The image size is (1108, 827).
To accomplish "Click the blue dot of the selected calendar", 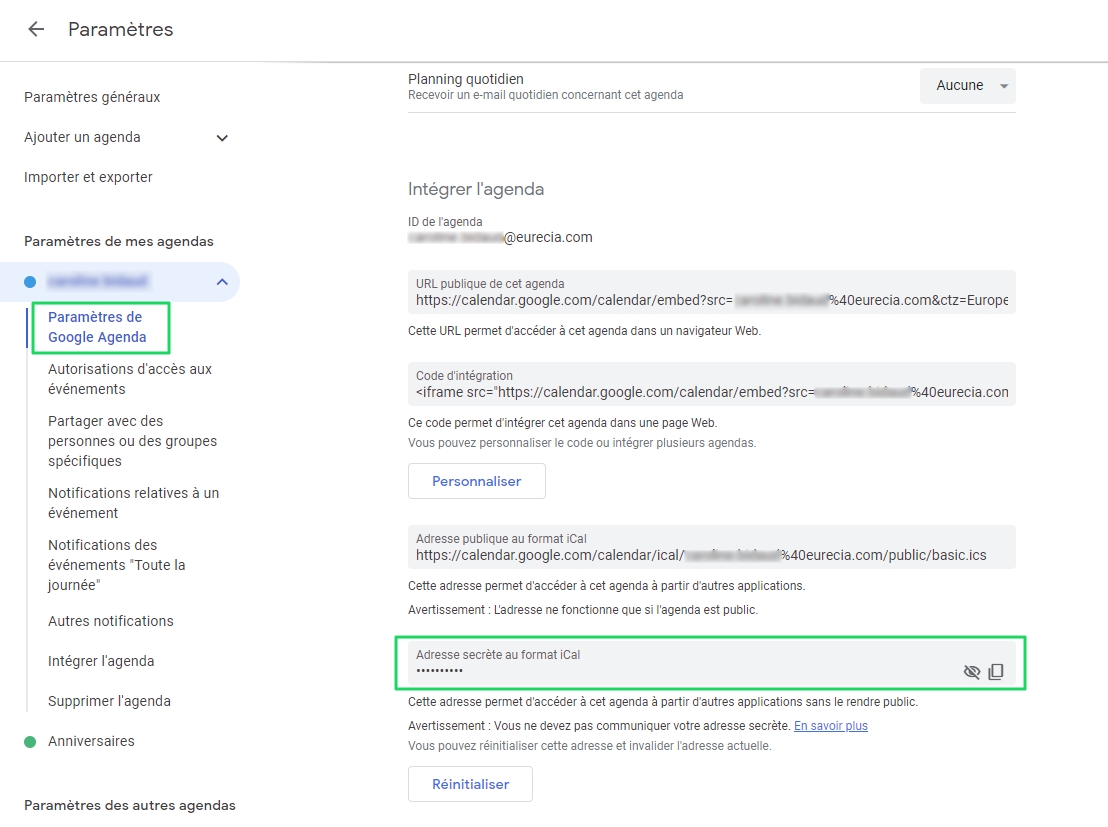I will pyautogui.click(x=30, y=282).
